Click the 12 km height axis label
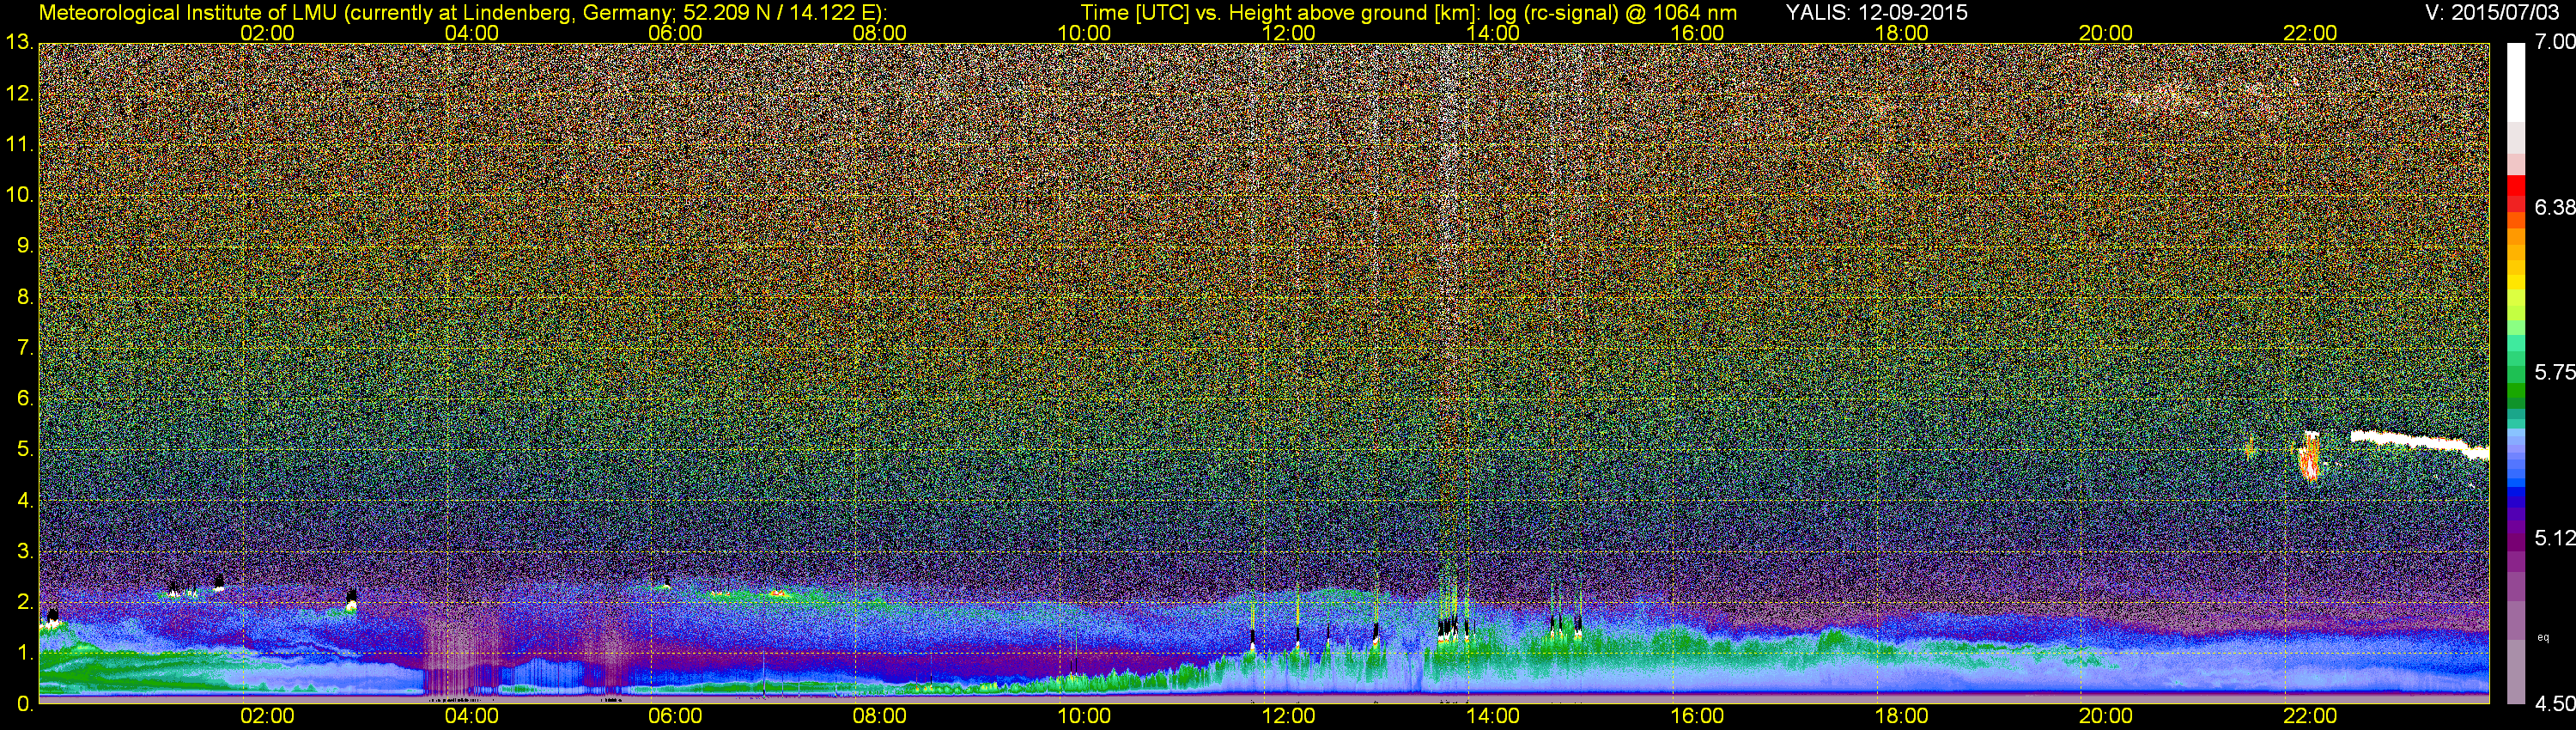 pos(19,94)
